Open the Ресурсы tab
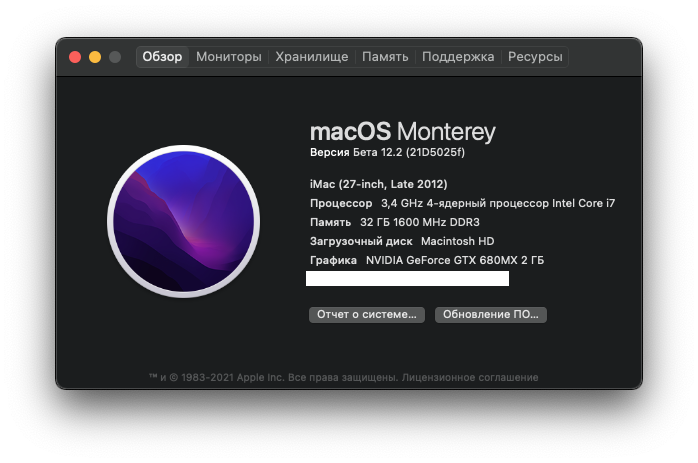The height and width of the screenshot is (463, 698). [535, 57]
